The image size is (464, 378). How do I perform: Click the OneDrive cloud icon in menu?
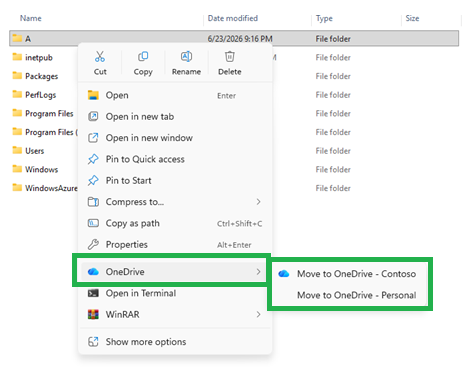tap(93, 272)
